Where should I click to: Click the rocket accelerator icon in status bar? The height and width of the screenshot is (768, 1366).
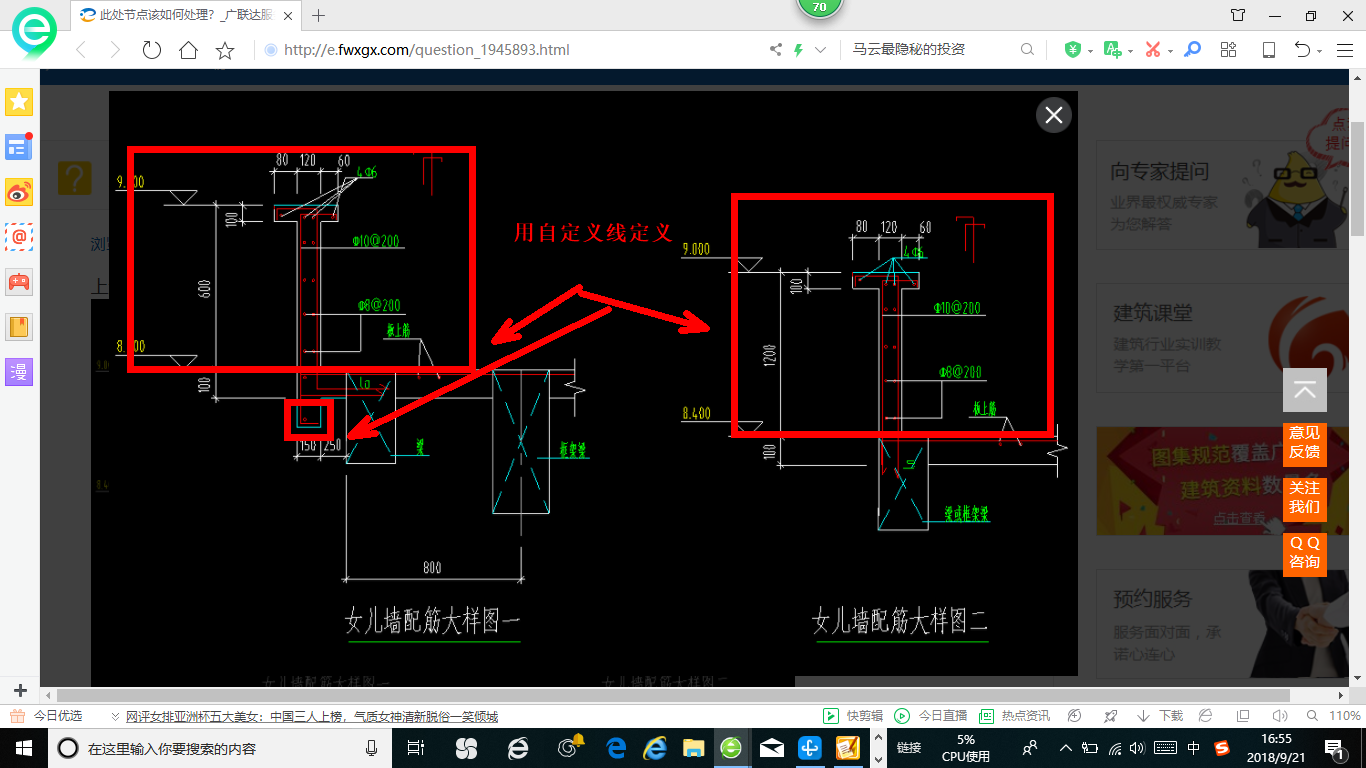[1110, 716]
